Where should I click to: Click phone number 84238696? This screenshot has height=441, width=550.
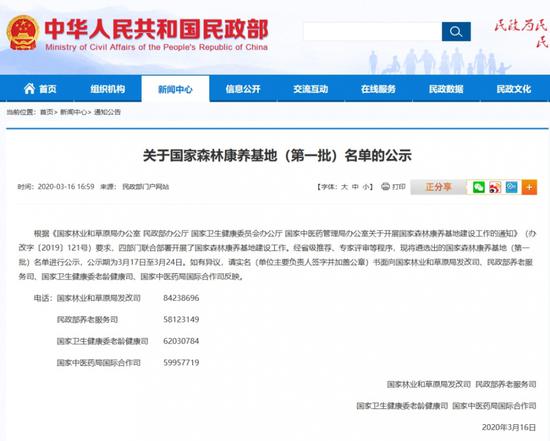tap(181, 298)
